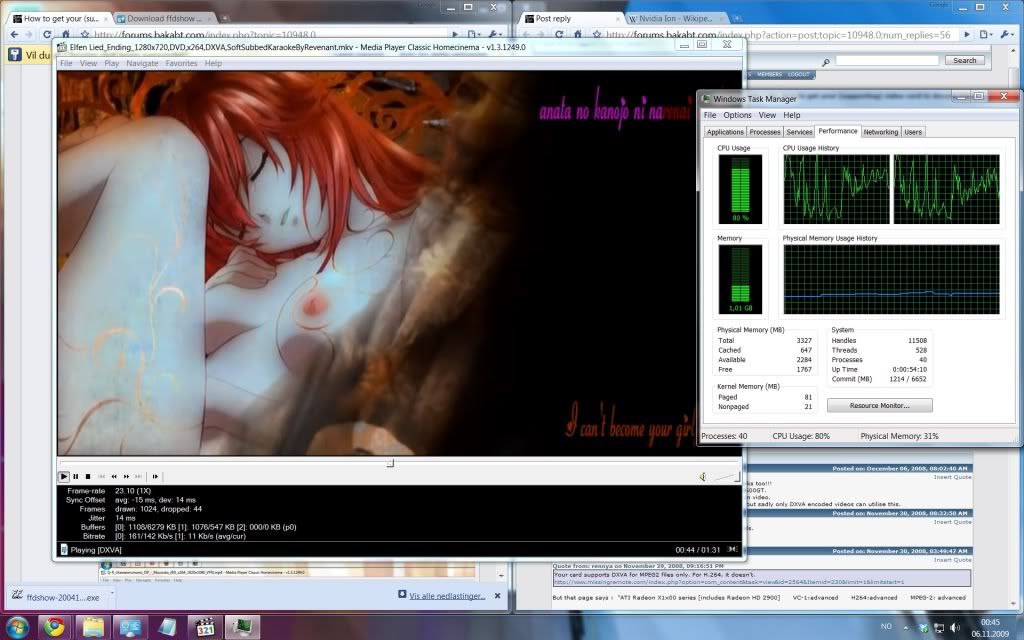Open the Services tab in Task Manager
This screenshot has height=640, width=1024.
click(799, 132)
